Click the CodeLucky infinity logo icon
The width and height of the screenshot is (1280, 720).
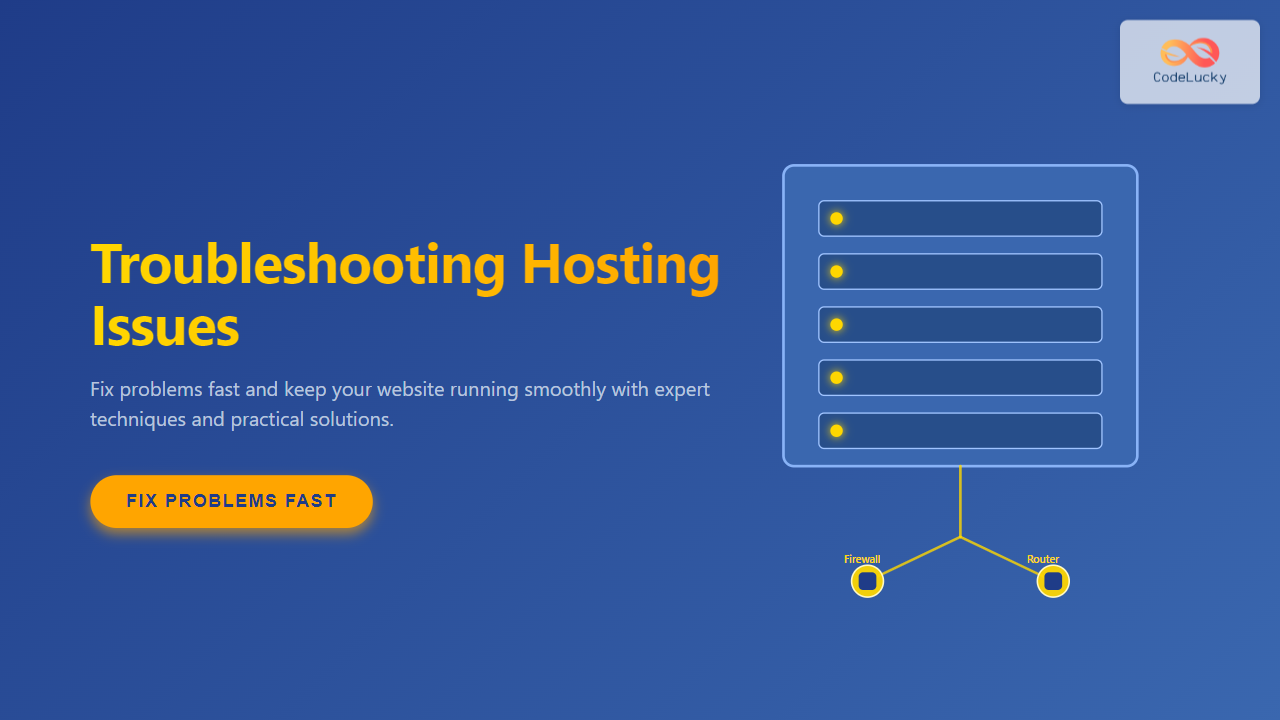coord(1189,52)
